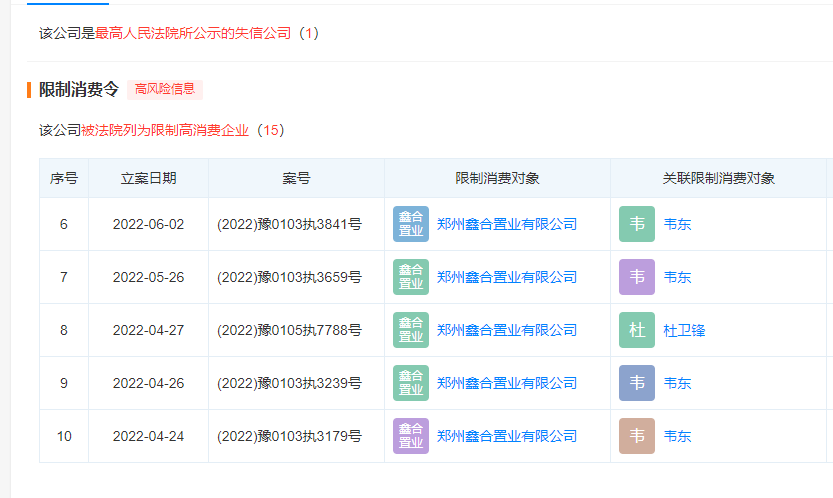Image resolution: width=833 pixels, height=498 pixels.
Task: Click the date 2022-05-26
Action: tap(148, 277)
